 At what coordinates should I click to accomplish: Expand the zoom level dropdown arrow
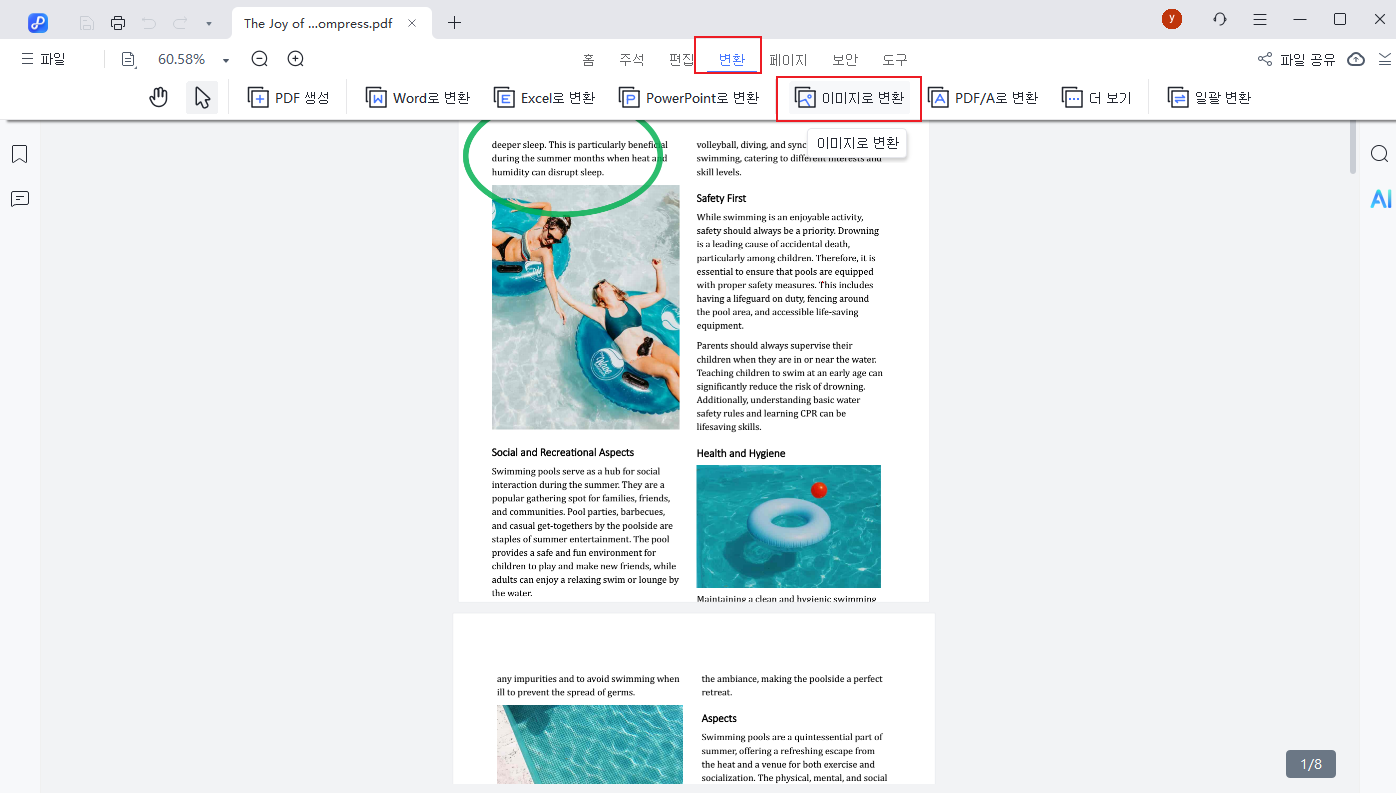point(226,60)
